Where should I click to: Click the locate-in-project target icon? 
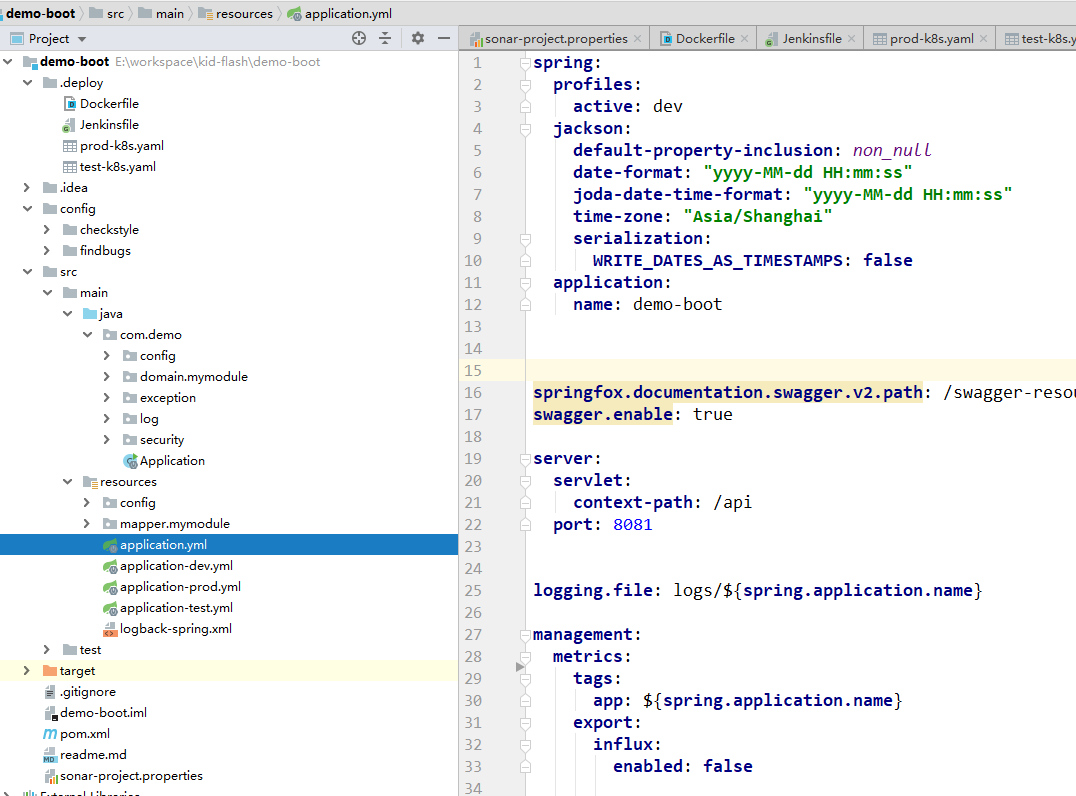(359, 38)
